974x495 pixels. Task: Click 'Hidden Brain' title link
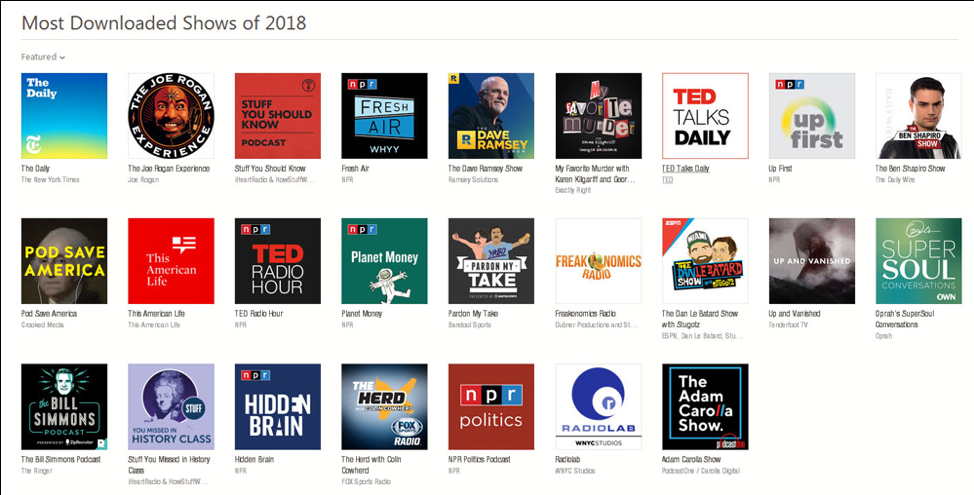tap(255, 460)
